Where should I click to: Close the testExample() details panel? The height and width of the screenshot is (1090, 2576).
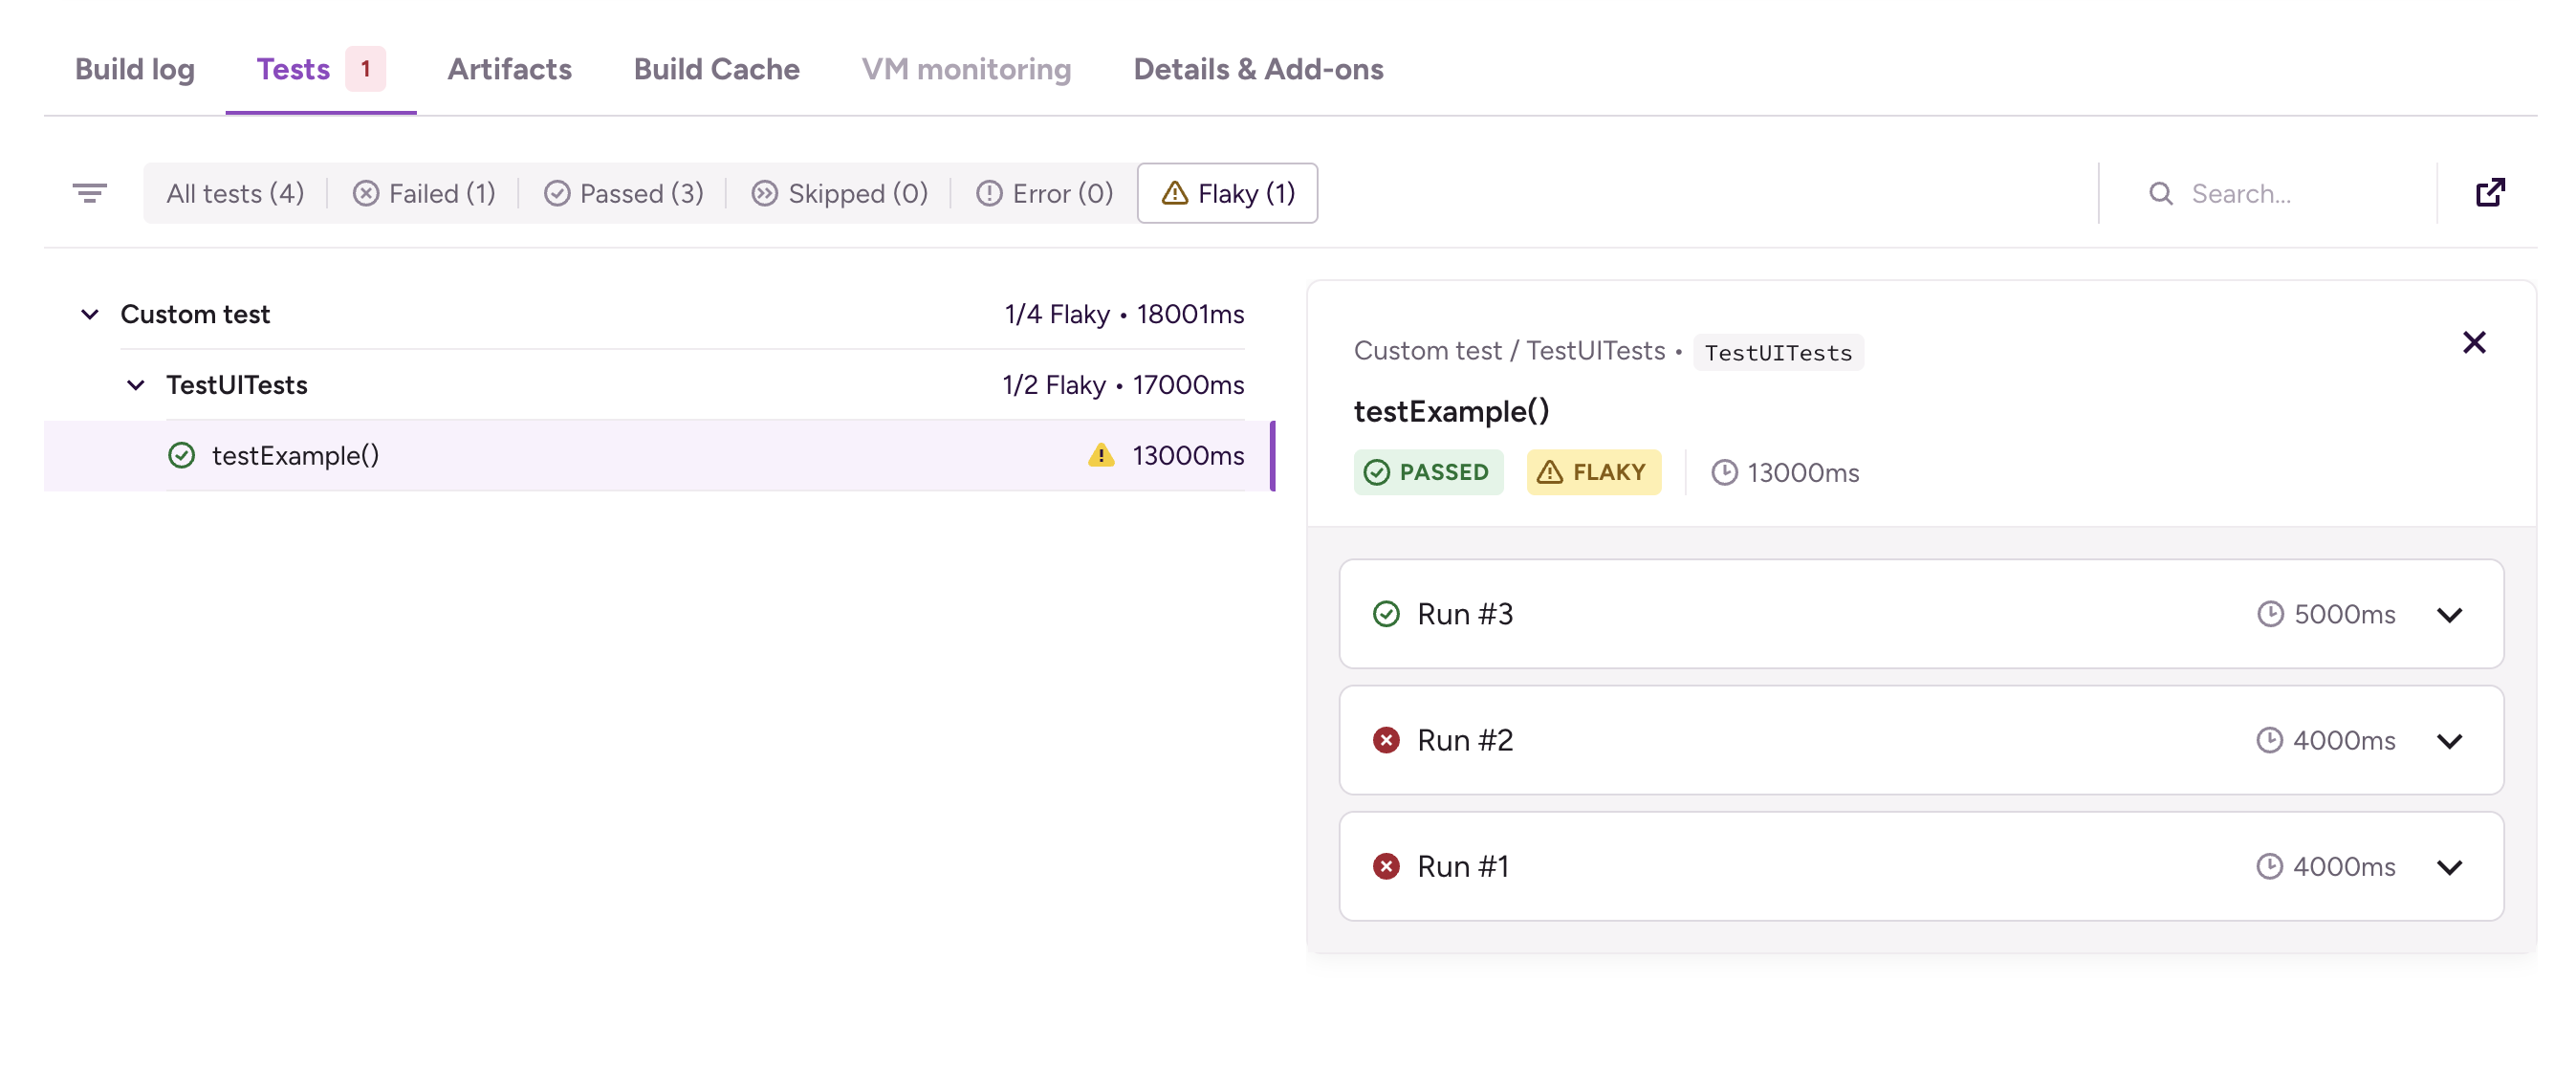click(2473, 343)
